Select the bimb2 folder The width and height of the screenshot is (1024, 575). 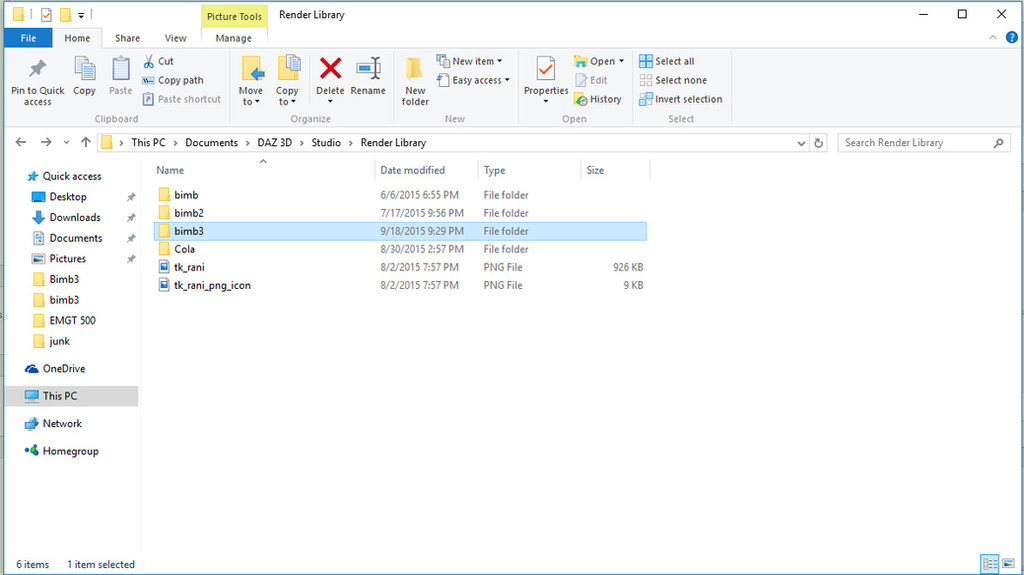tap(400, 213)
